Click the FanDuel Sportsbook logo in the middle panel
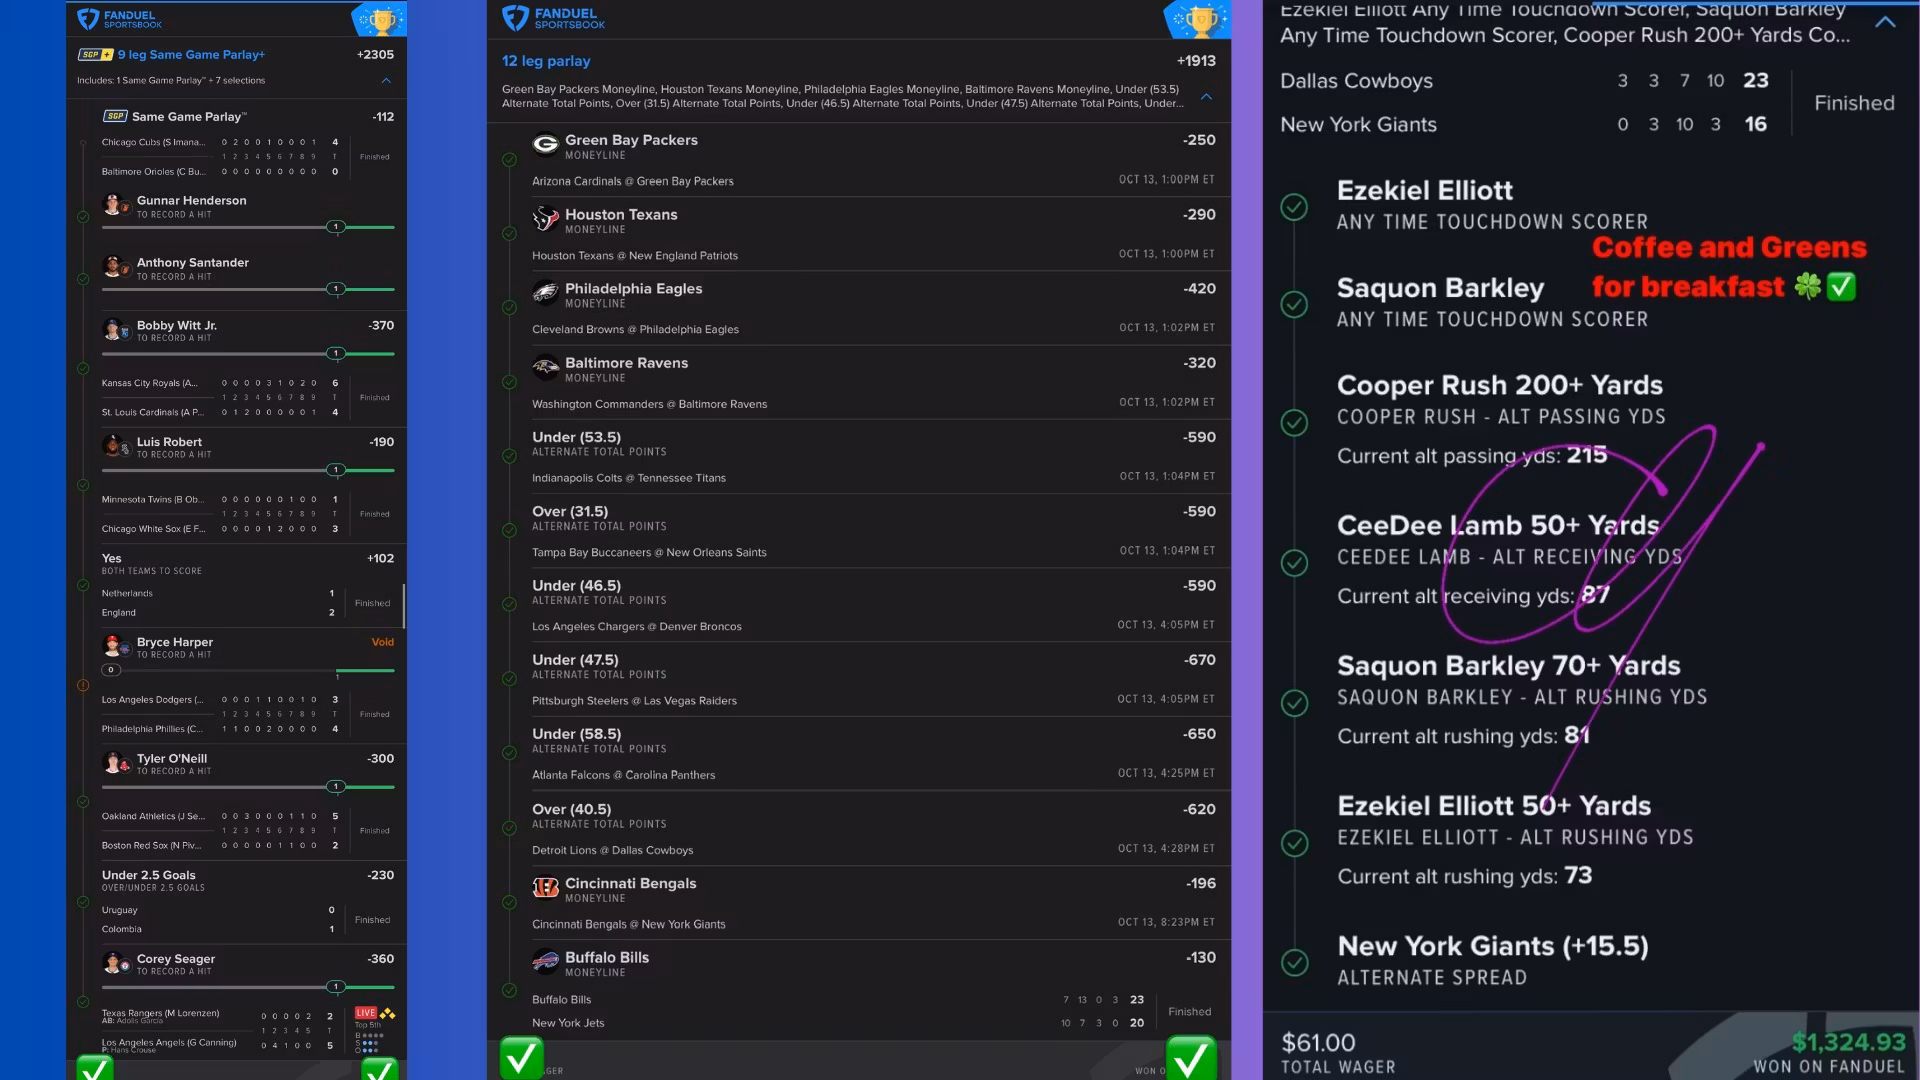 point(553,18)
